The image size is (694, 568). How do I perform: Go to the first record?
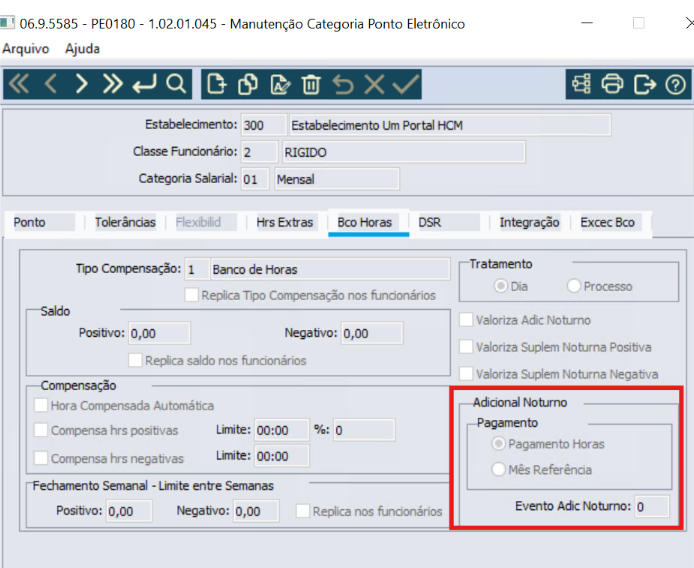click(x=19, y=84)
